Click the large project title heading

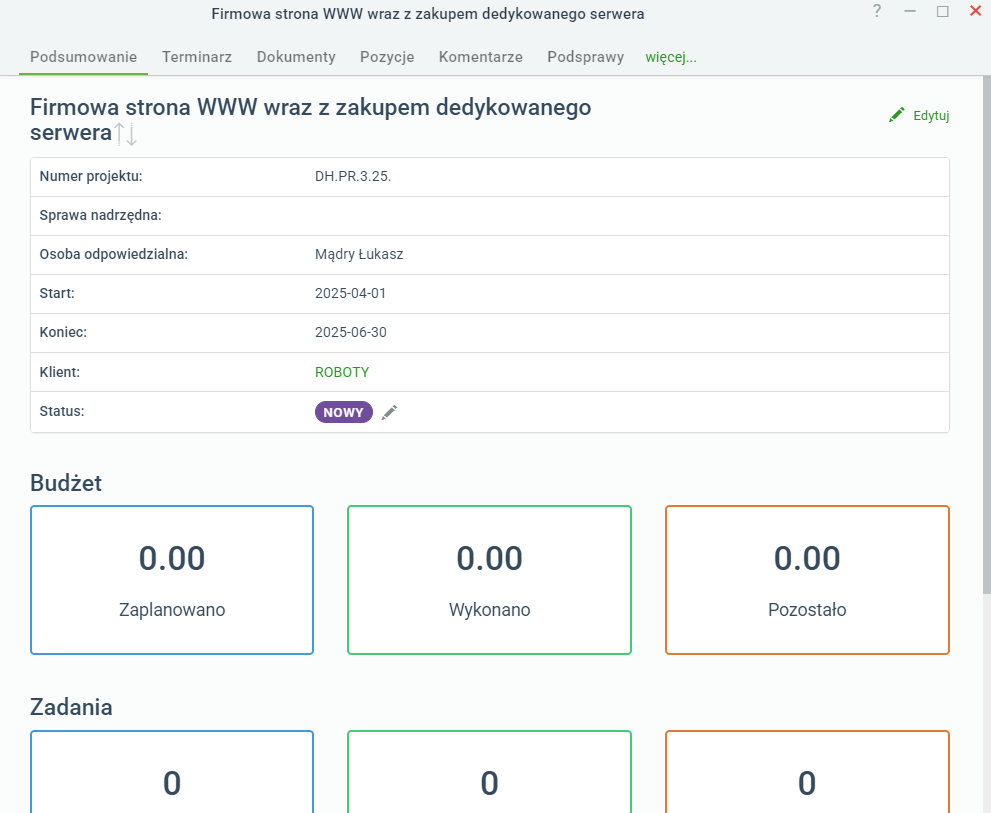(x=310, y=120)
